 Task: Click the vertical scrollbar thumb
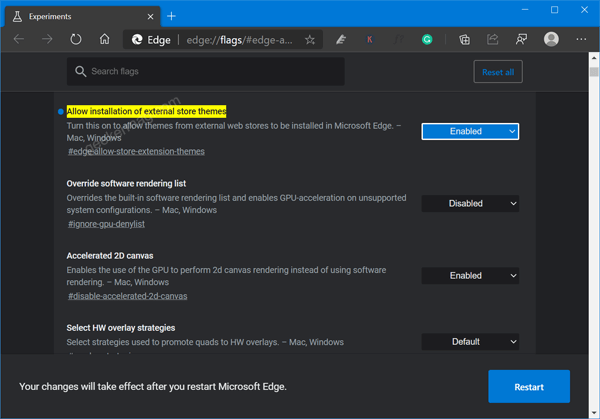(594, 72)
